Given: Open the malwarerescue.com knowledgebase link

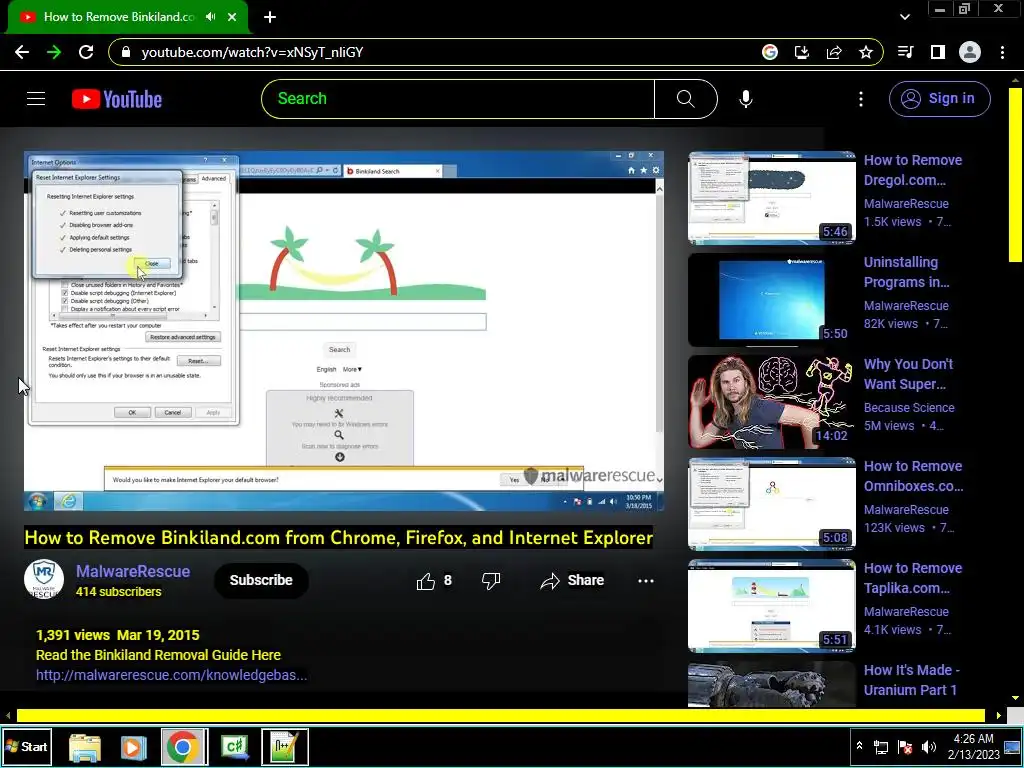Looking at the screenshot, I should pyautogui.click(x=171, y=675).
